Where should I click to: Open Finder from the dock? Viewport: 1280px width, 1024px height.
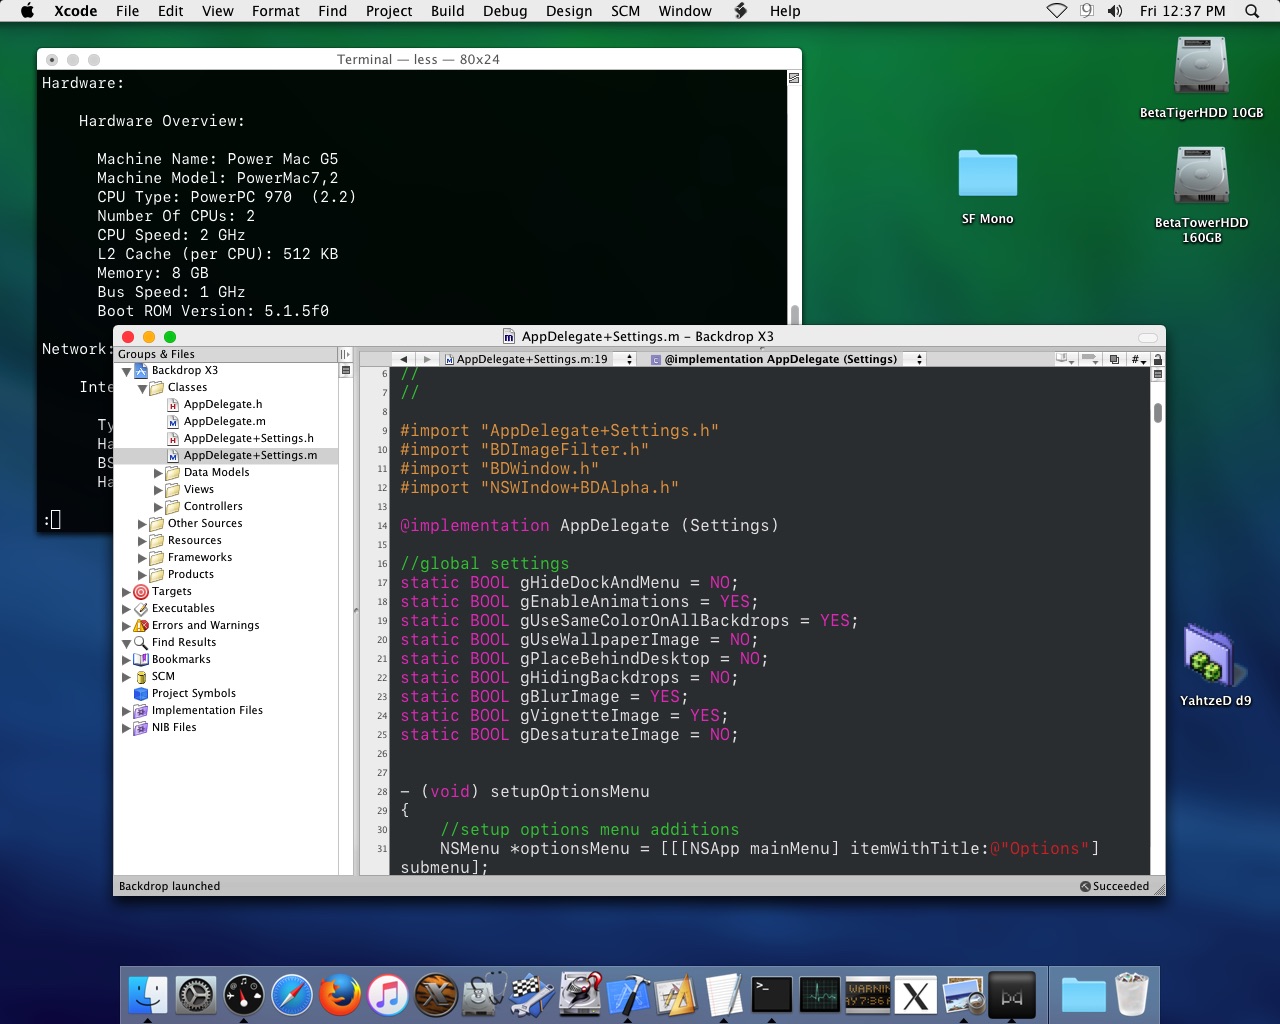(148, 995)
